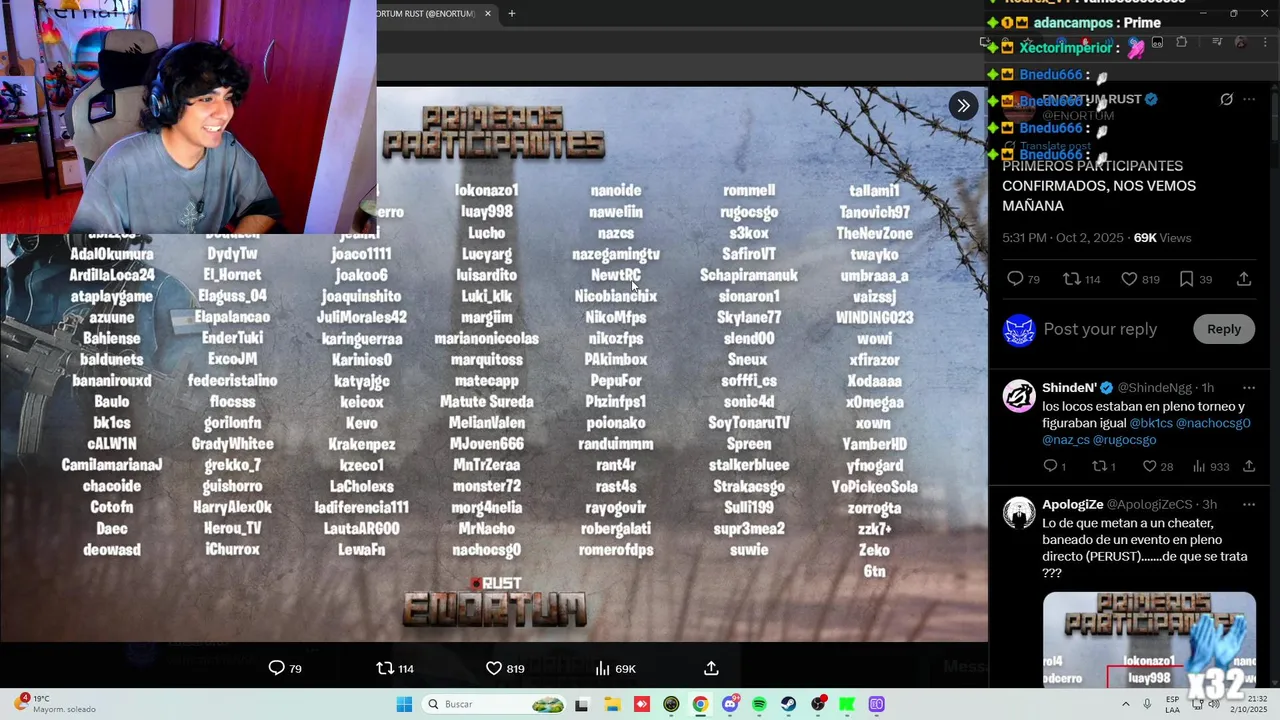This screenshot has height=720, width=1280.
Task: Open the @nachocsg0 mention link
Action: point(1213,423)
